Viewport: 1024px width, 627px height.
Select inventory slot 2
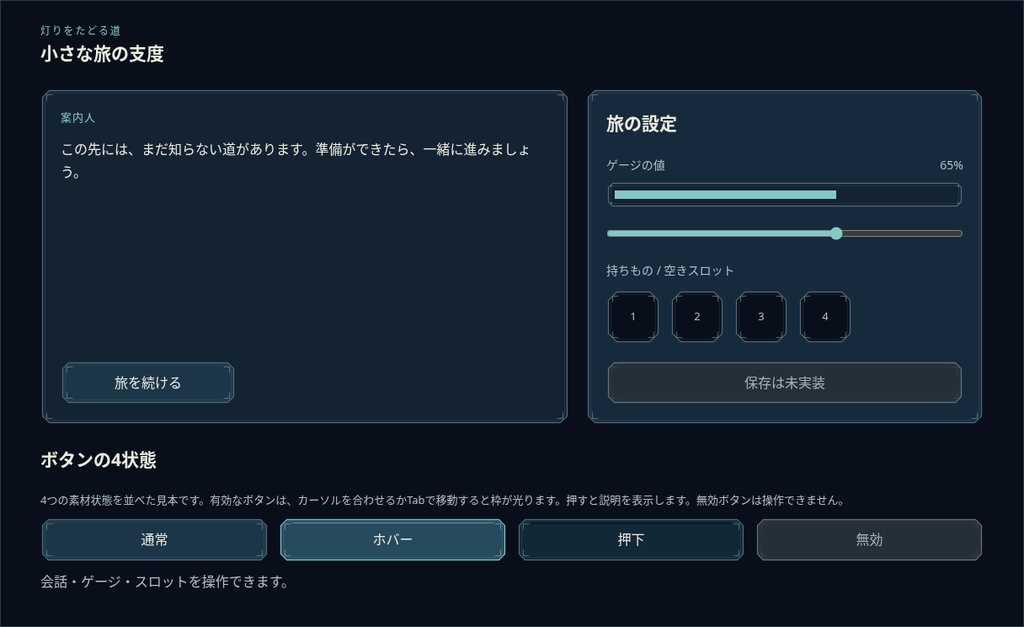click(x=697, y=317)
